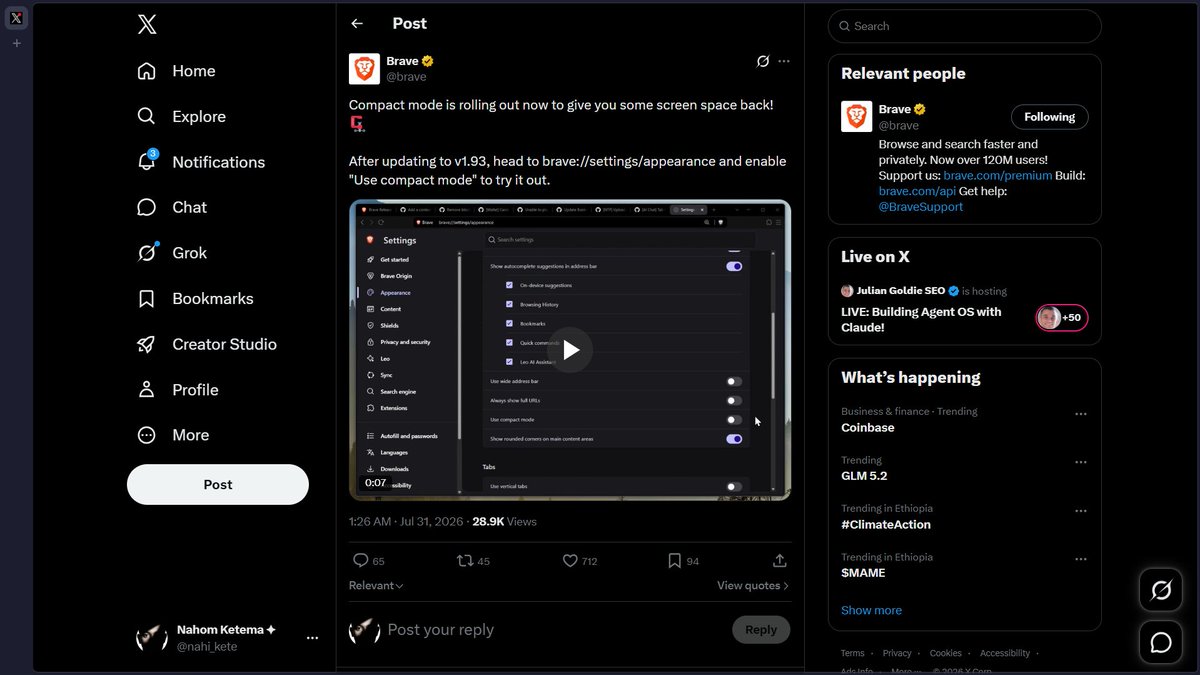
Task: Click the Search box
Action: pyautogui.click(x=965, y=26)
